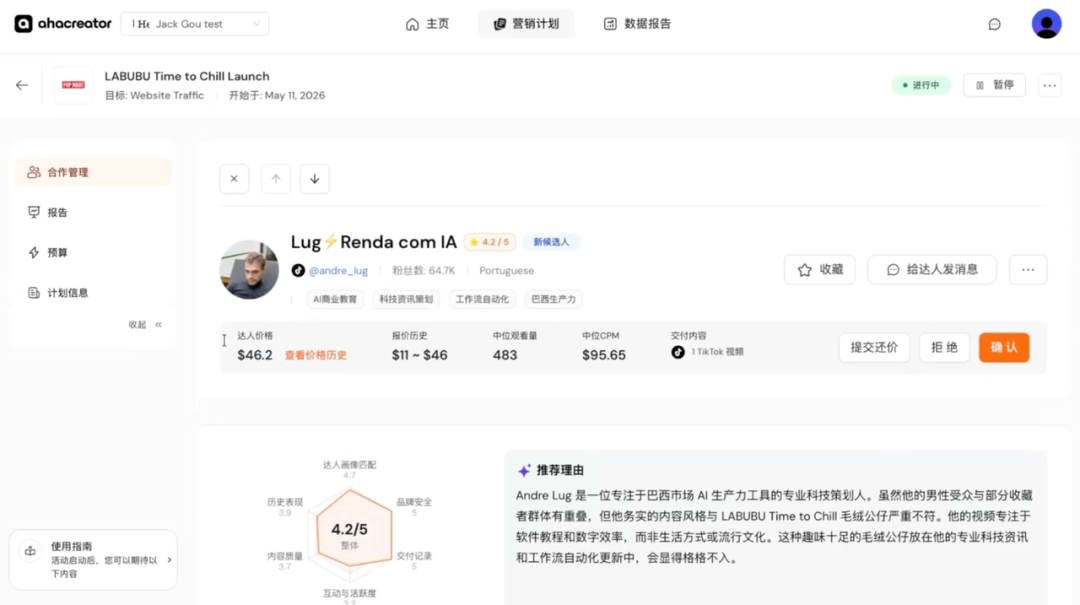Click the 使用指南 guide icon
1080x605 pixels.
point(30,551)
